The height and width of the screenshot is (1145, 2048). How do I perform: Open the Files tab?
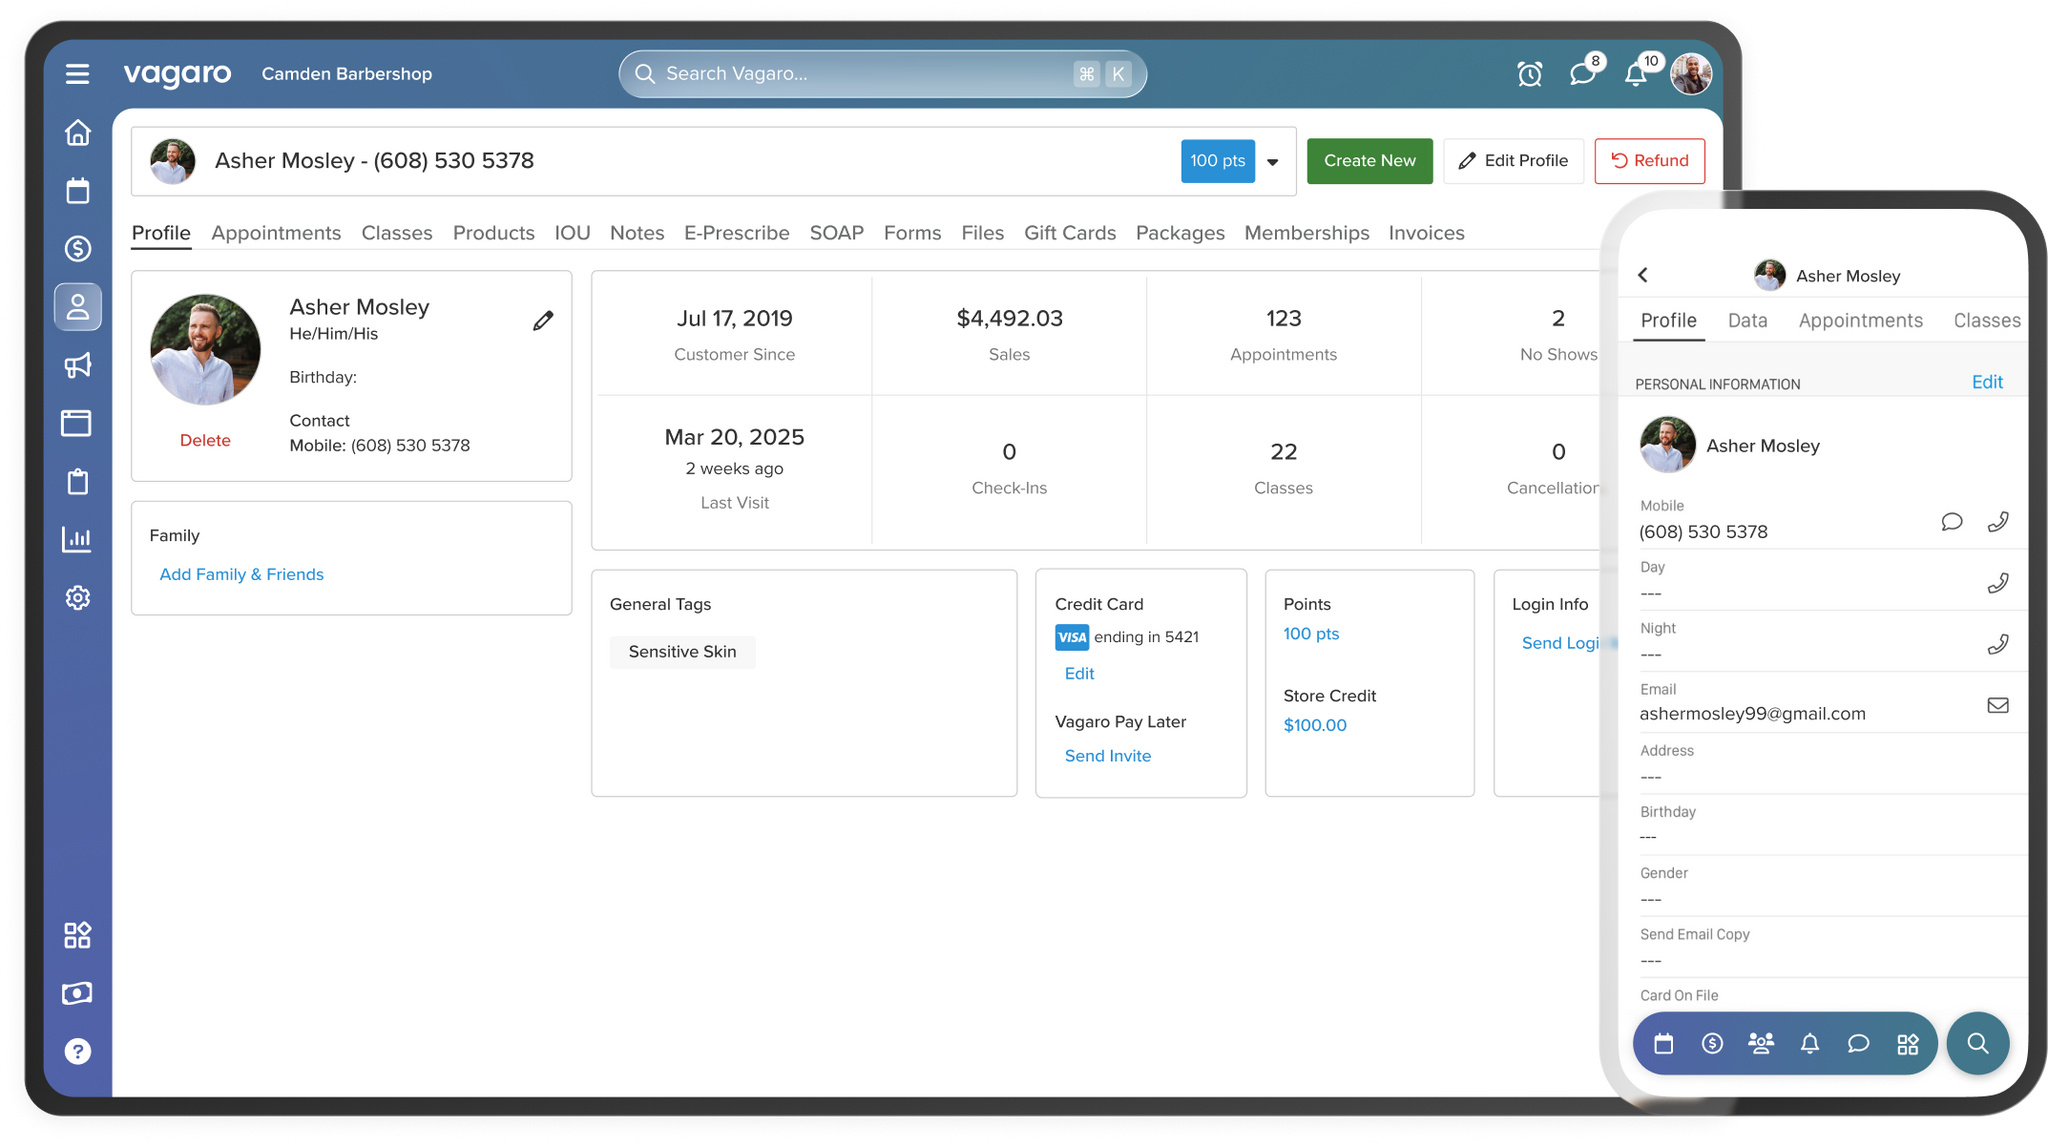click(982, 233)
